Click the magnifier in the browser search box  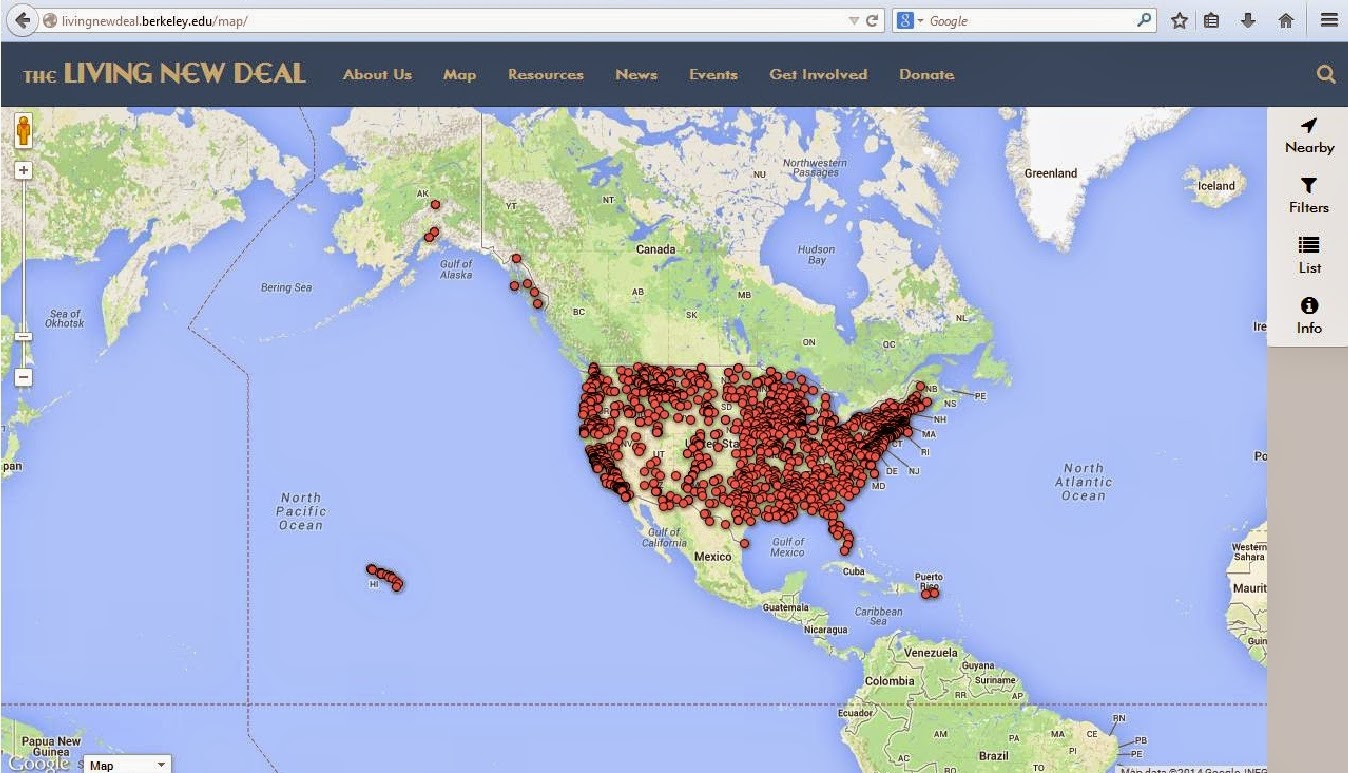pos(1144,20)
